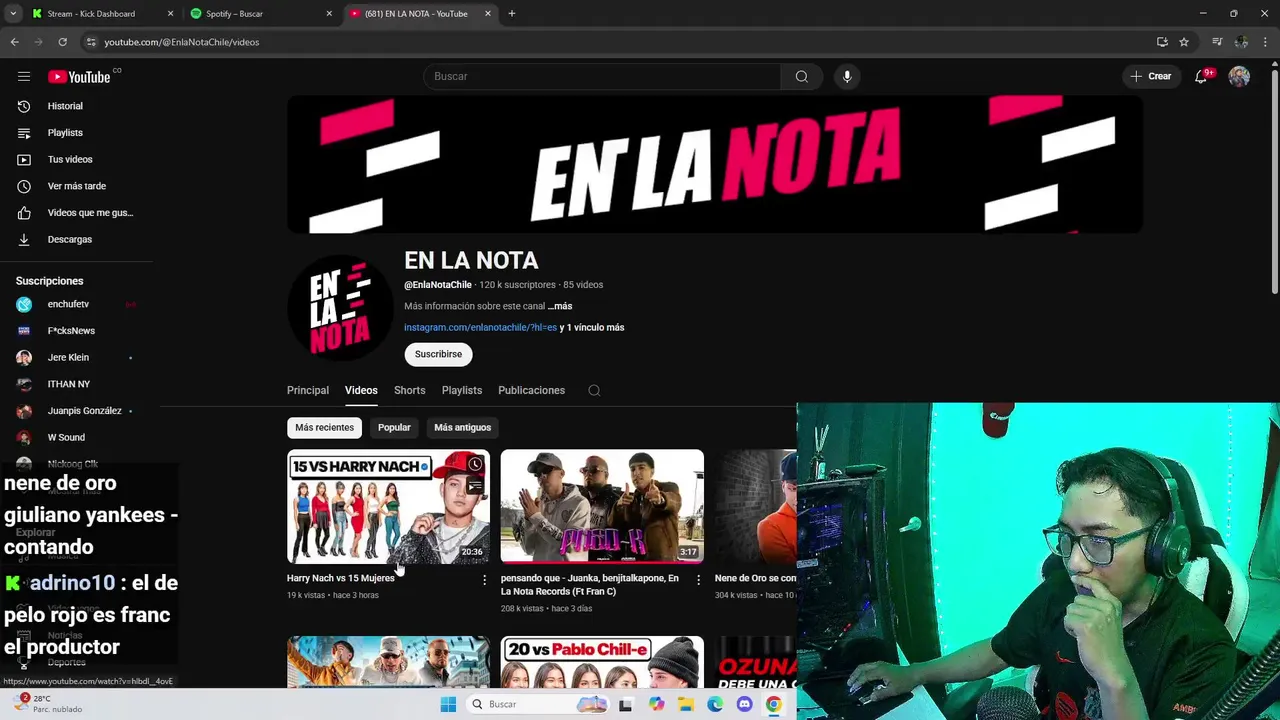The width and height of the screenshot is (1280, 720).
Task: Click the Chrome address bar URL
Action: (x=182, y=42)
